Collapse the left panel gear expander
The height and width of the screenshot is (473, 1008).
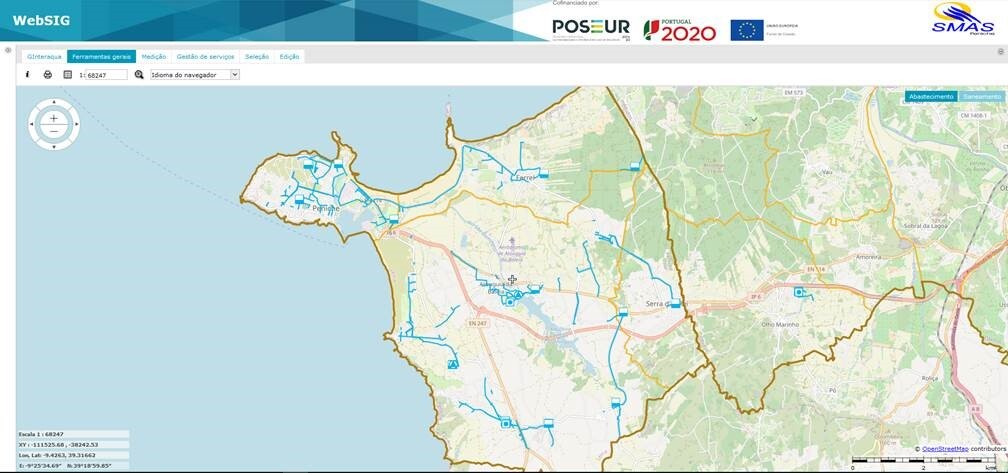pyautogui.click(x=8, y=50)
